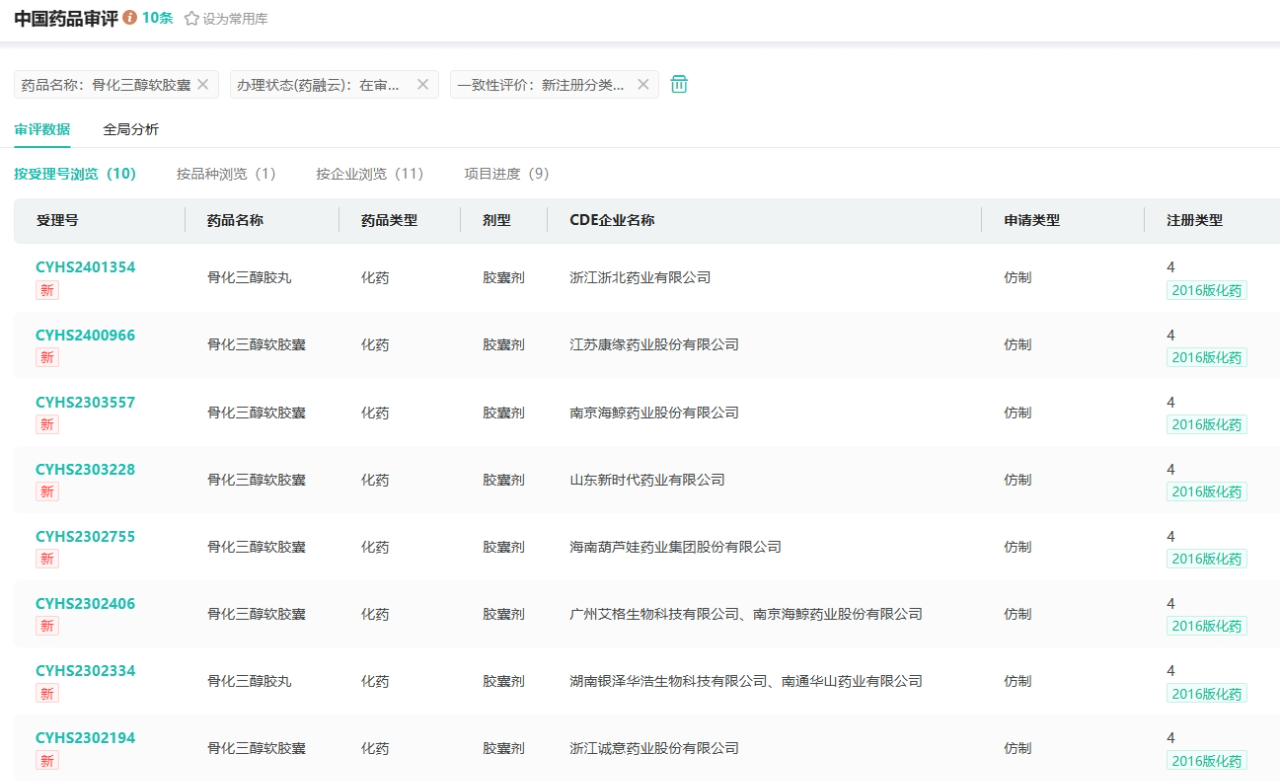
Task: Open acceptance number CYHS2302194
Action: [x=85, y=738]
